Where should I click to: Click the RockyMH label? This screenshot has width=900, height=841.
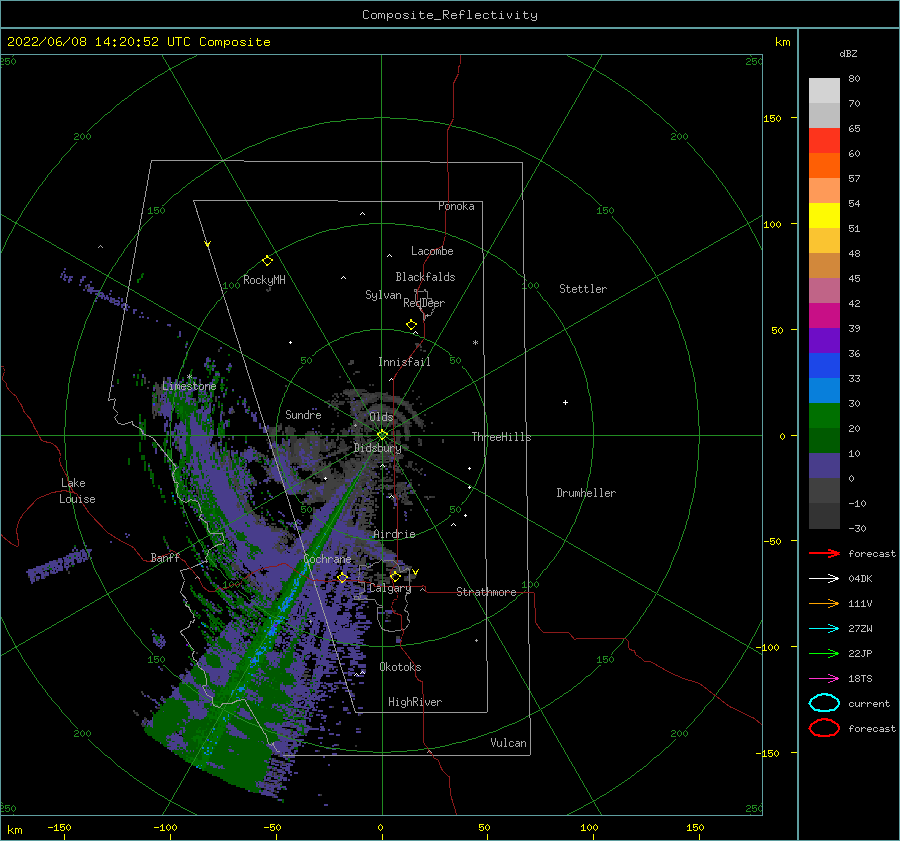point(264,280)
